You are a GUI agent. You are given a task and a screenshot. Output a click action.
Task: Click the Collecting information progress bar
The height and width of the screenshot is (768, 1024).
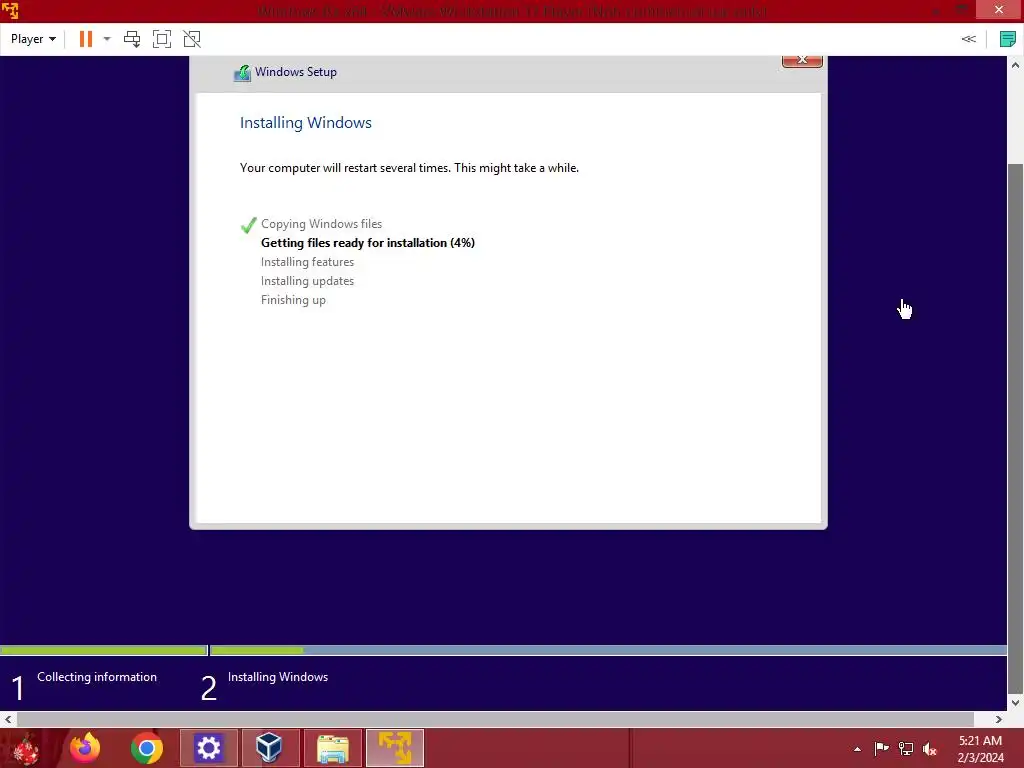(104, 650)
